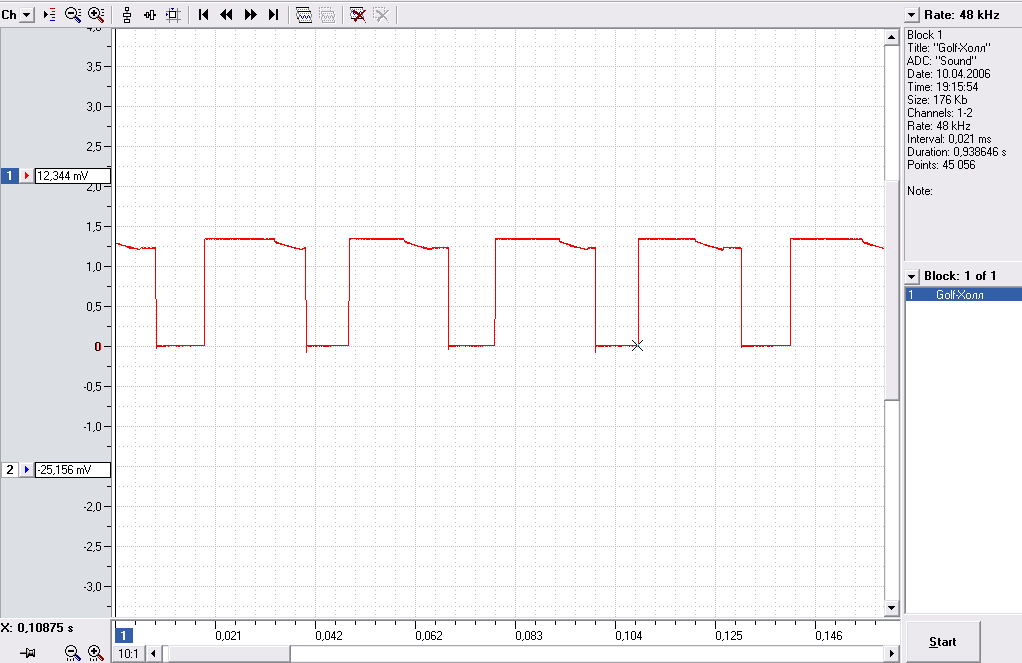The image size is (1022, 663).
Task: Zoom in vertically with top toolbar magnifier
Action: tap(96, 14)
